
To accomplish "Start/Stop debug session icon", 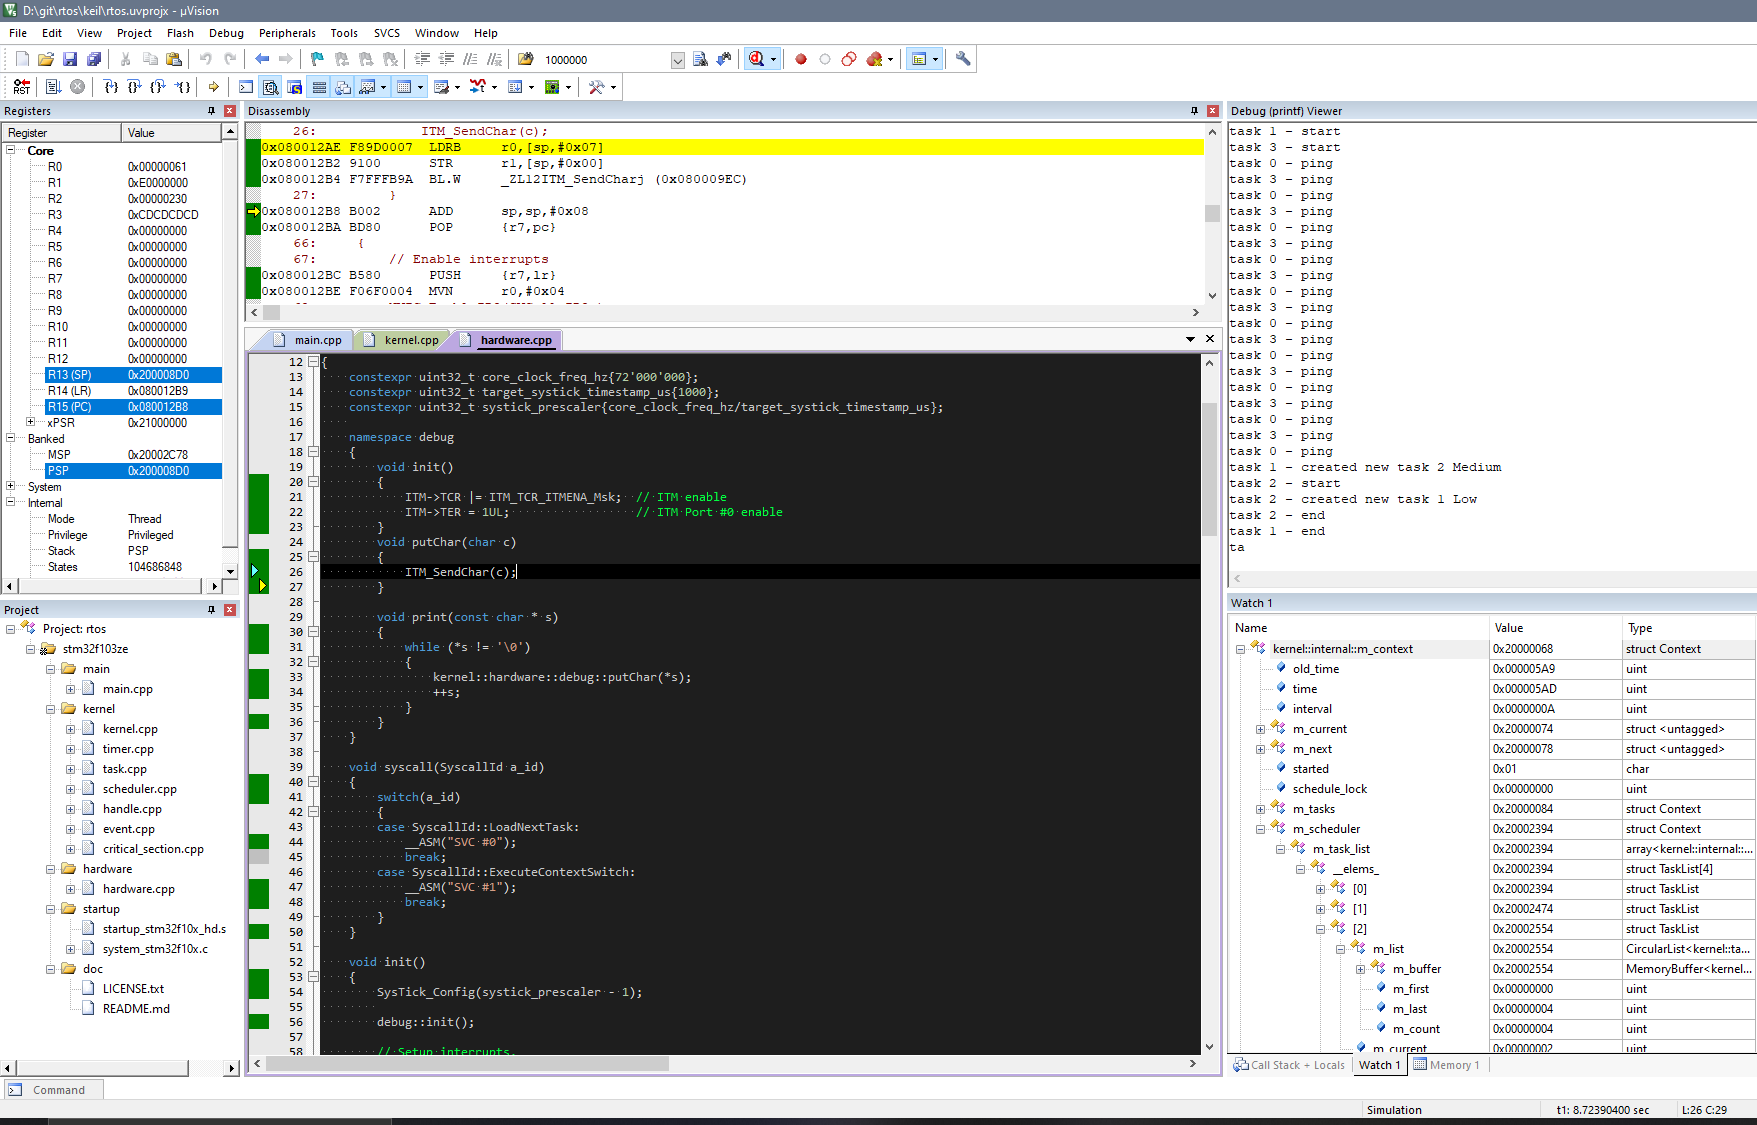I will [757, 59].
